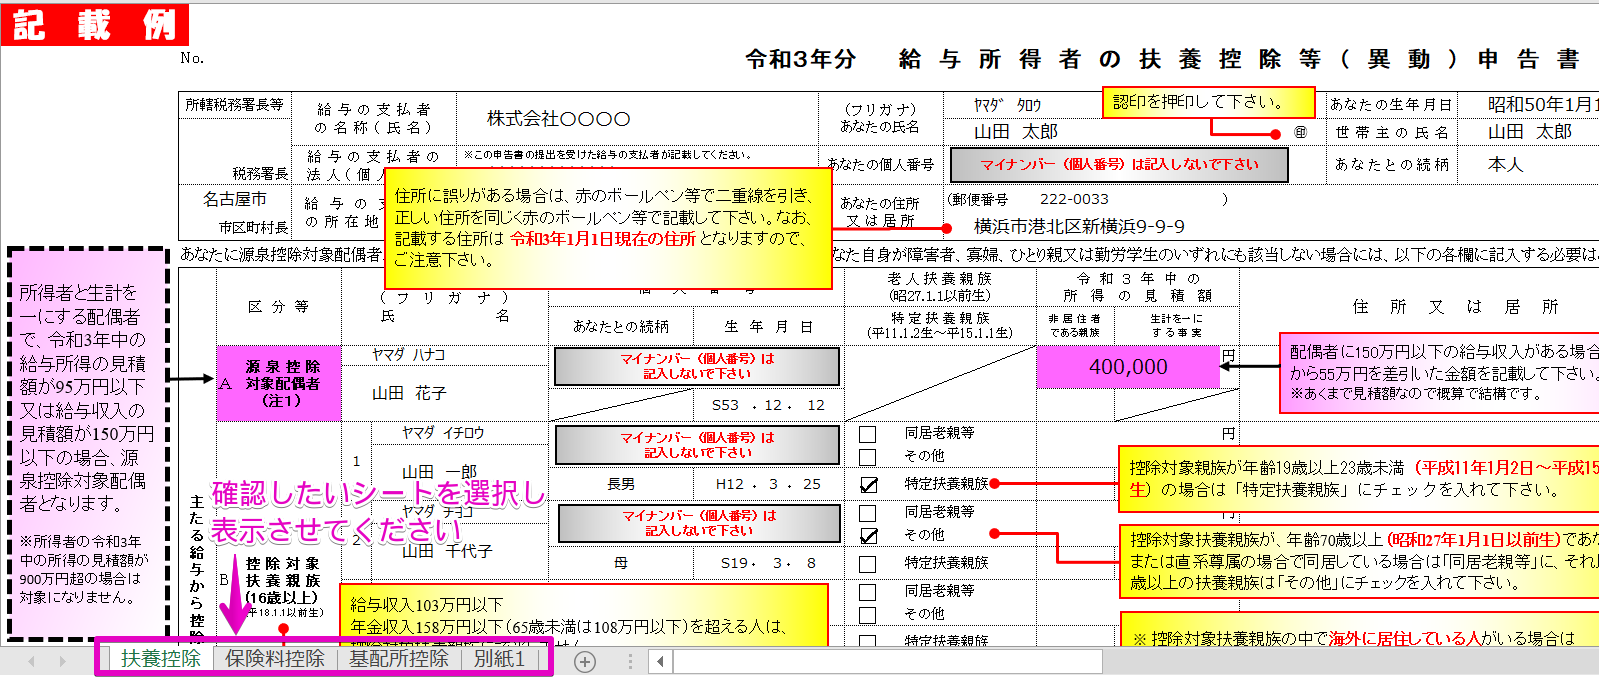This screenshot has width=1599, height=680.
Task: Uncheck その他 checkbox for 山田 千代子
Action: [x=868, y=535]
